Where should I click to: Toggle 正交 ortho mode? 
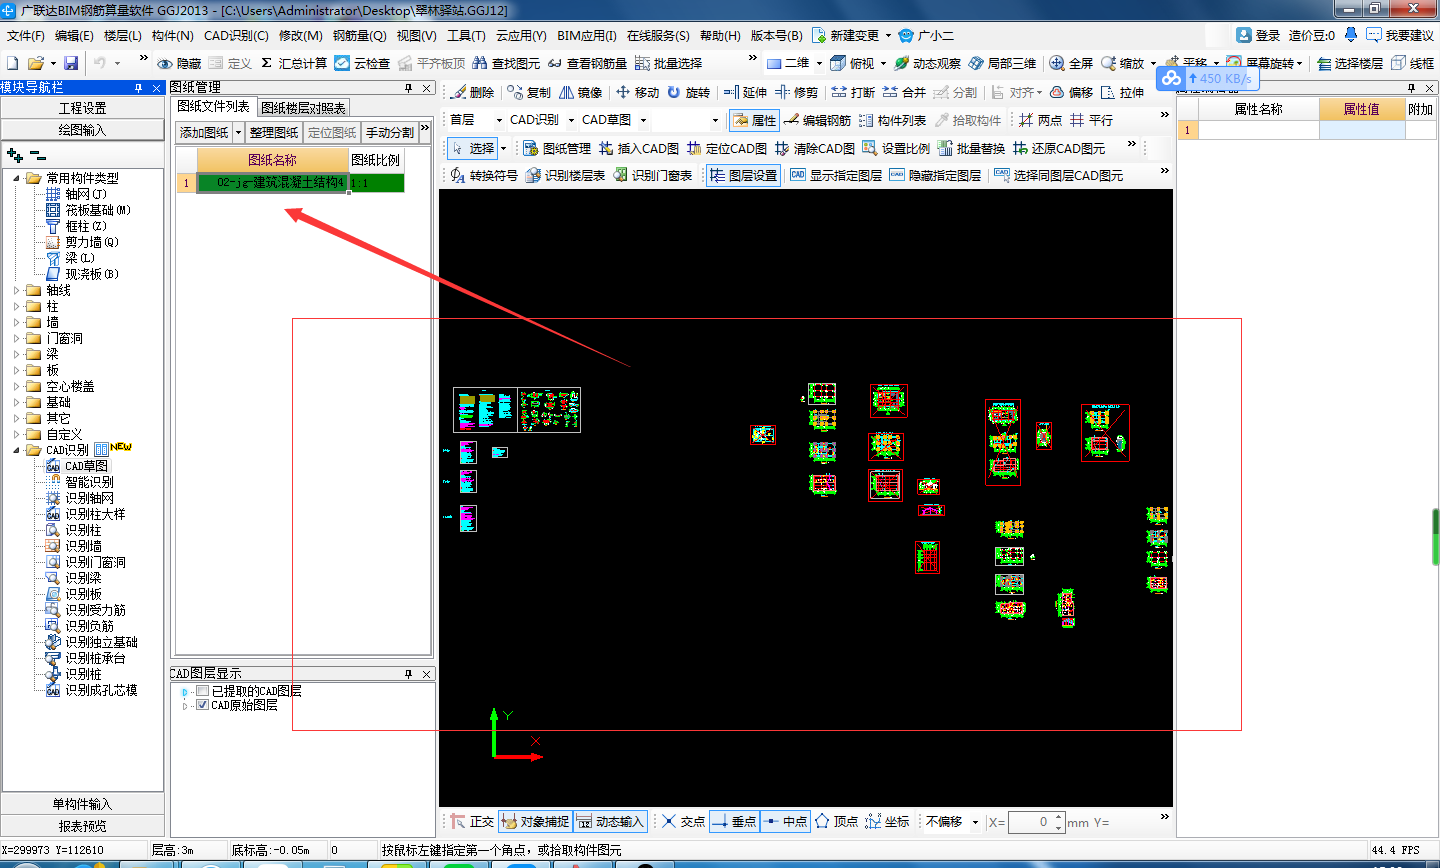(x=472, y=821)
